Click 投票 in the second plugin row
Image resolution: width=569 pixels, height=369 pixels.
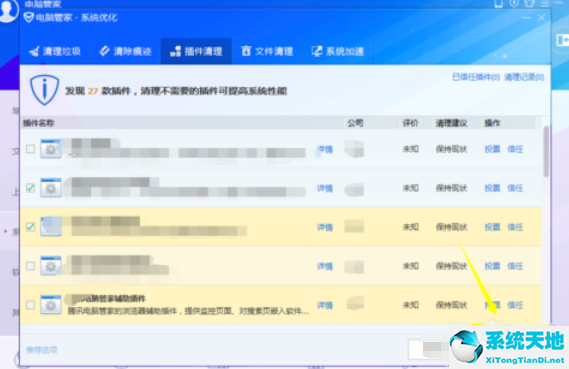point(492,188)
